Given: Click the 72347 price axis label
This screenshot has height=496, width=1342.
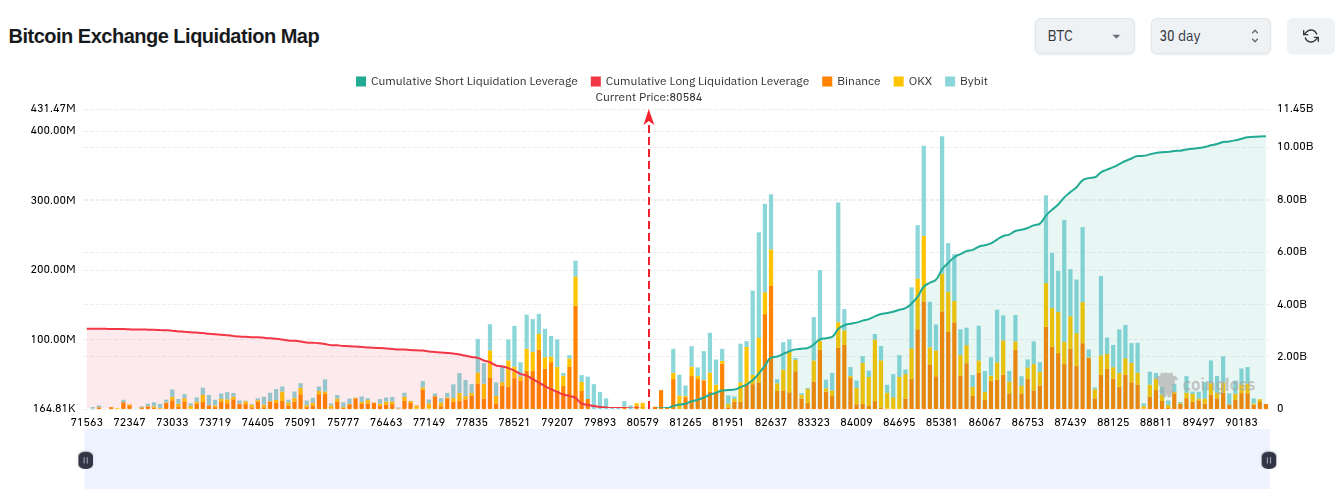Looking at the screenshot, I should (129, 423).
